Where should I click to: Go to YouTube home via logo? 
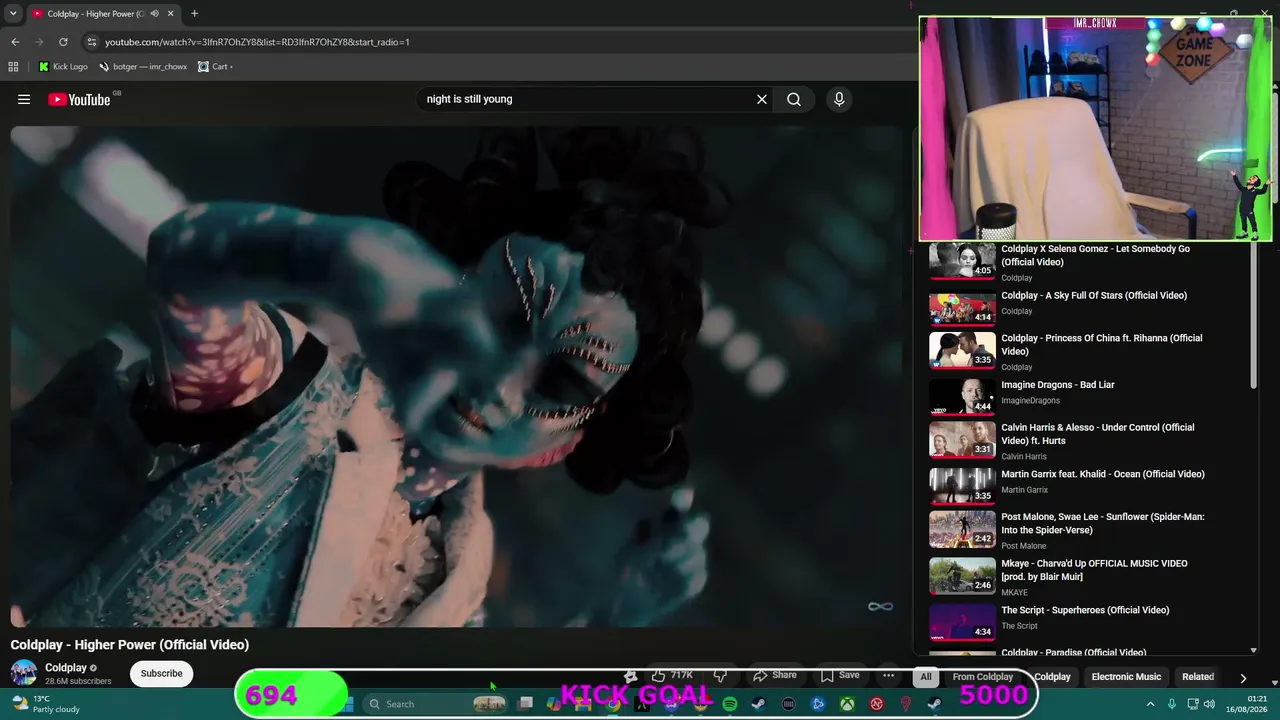coord(79,99)
